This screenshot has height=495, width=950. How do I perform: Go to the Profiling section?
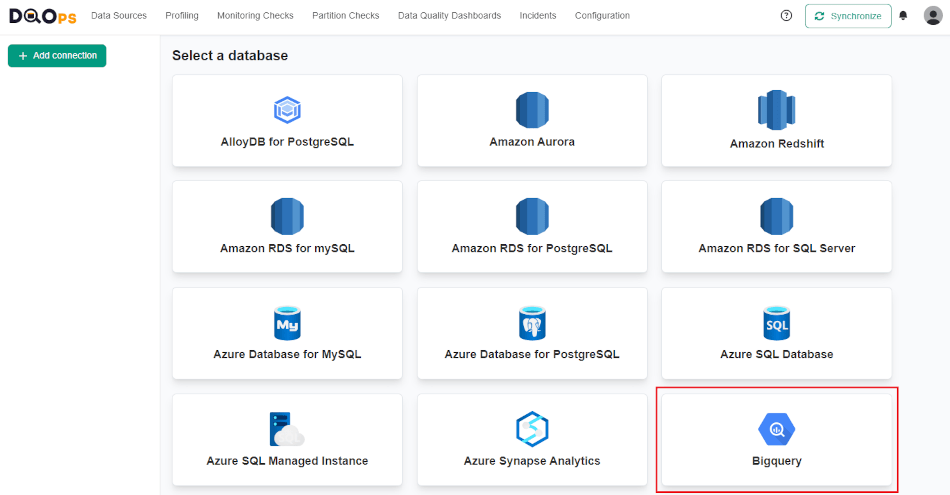coord(182,16)
